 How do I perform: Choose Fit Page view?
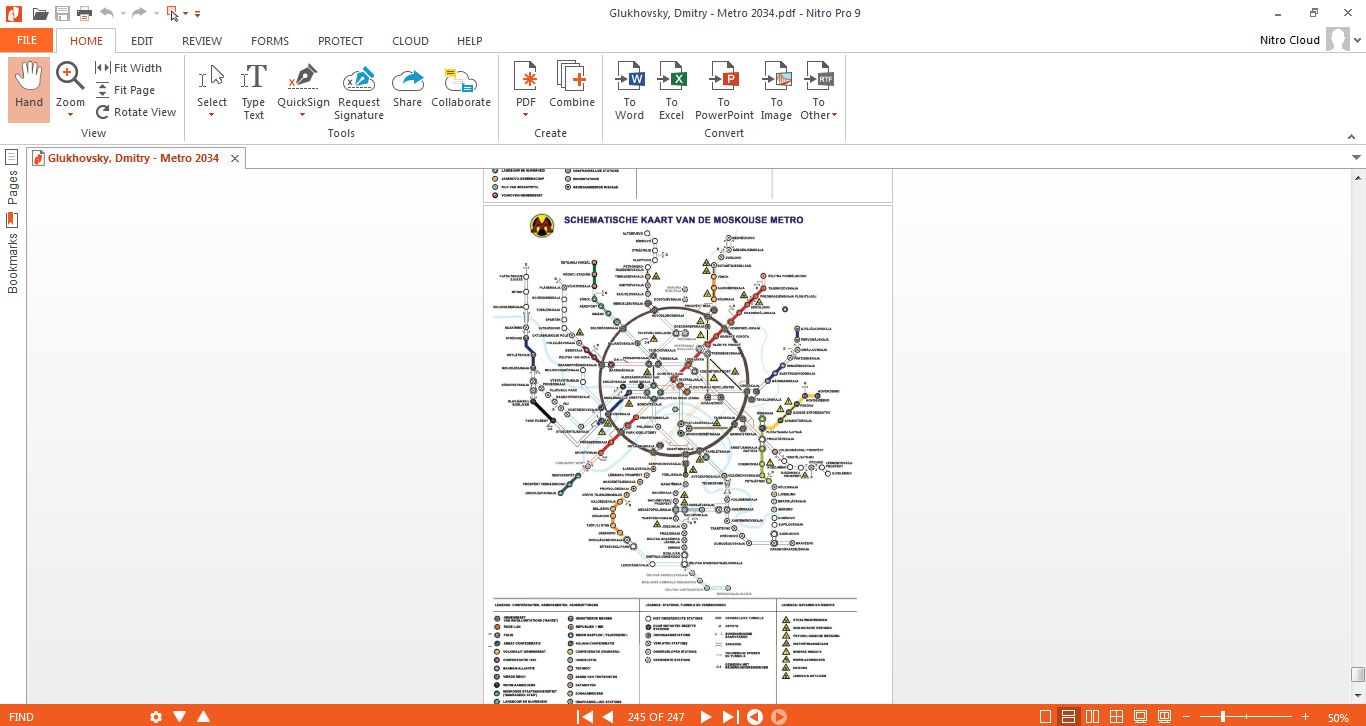[x=126, y=90]
